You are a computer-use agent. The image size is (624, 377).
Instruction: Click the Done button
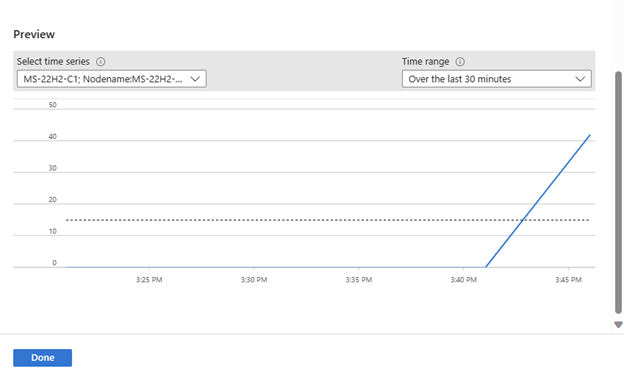(43, 357)
